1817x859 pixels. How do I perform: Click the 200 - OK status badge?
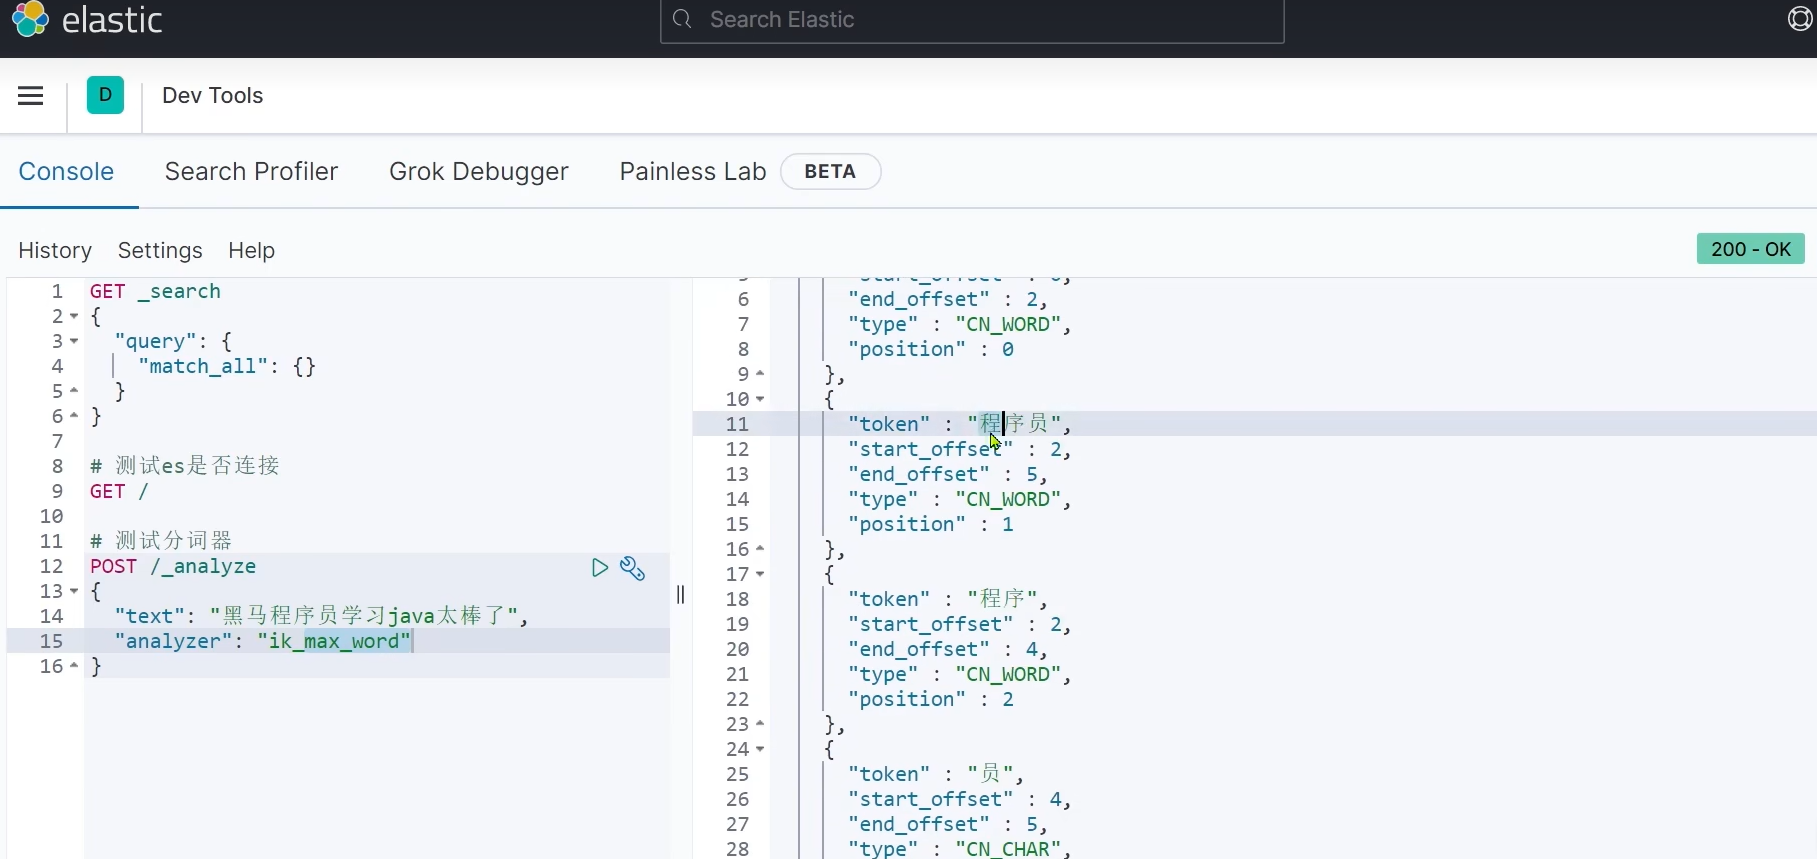tap(1750, 249)
